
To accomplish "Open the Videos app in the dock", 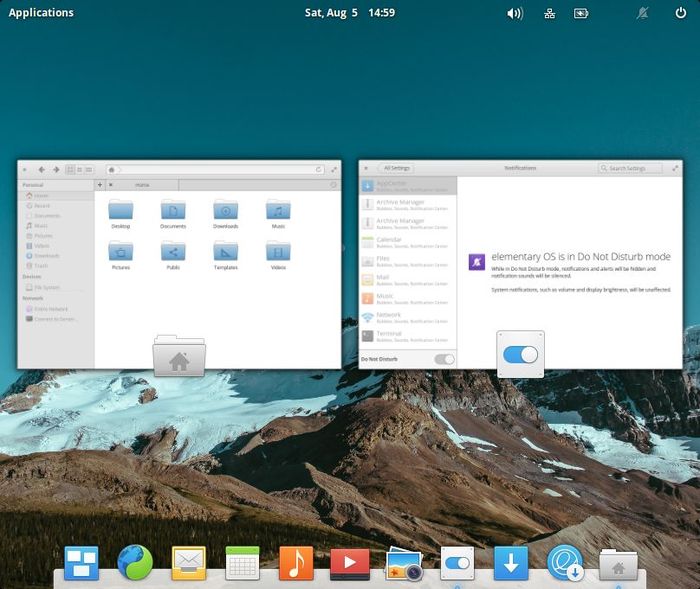I will coord(350,563).
